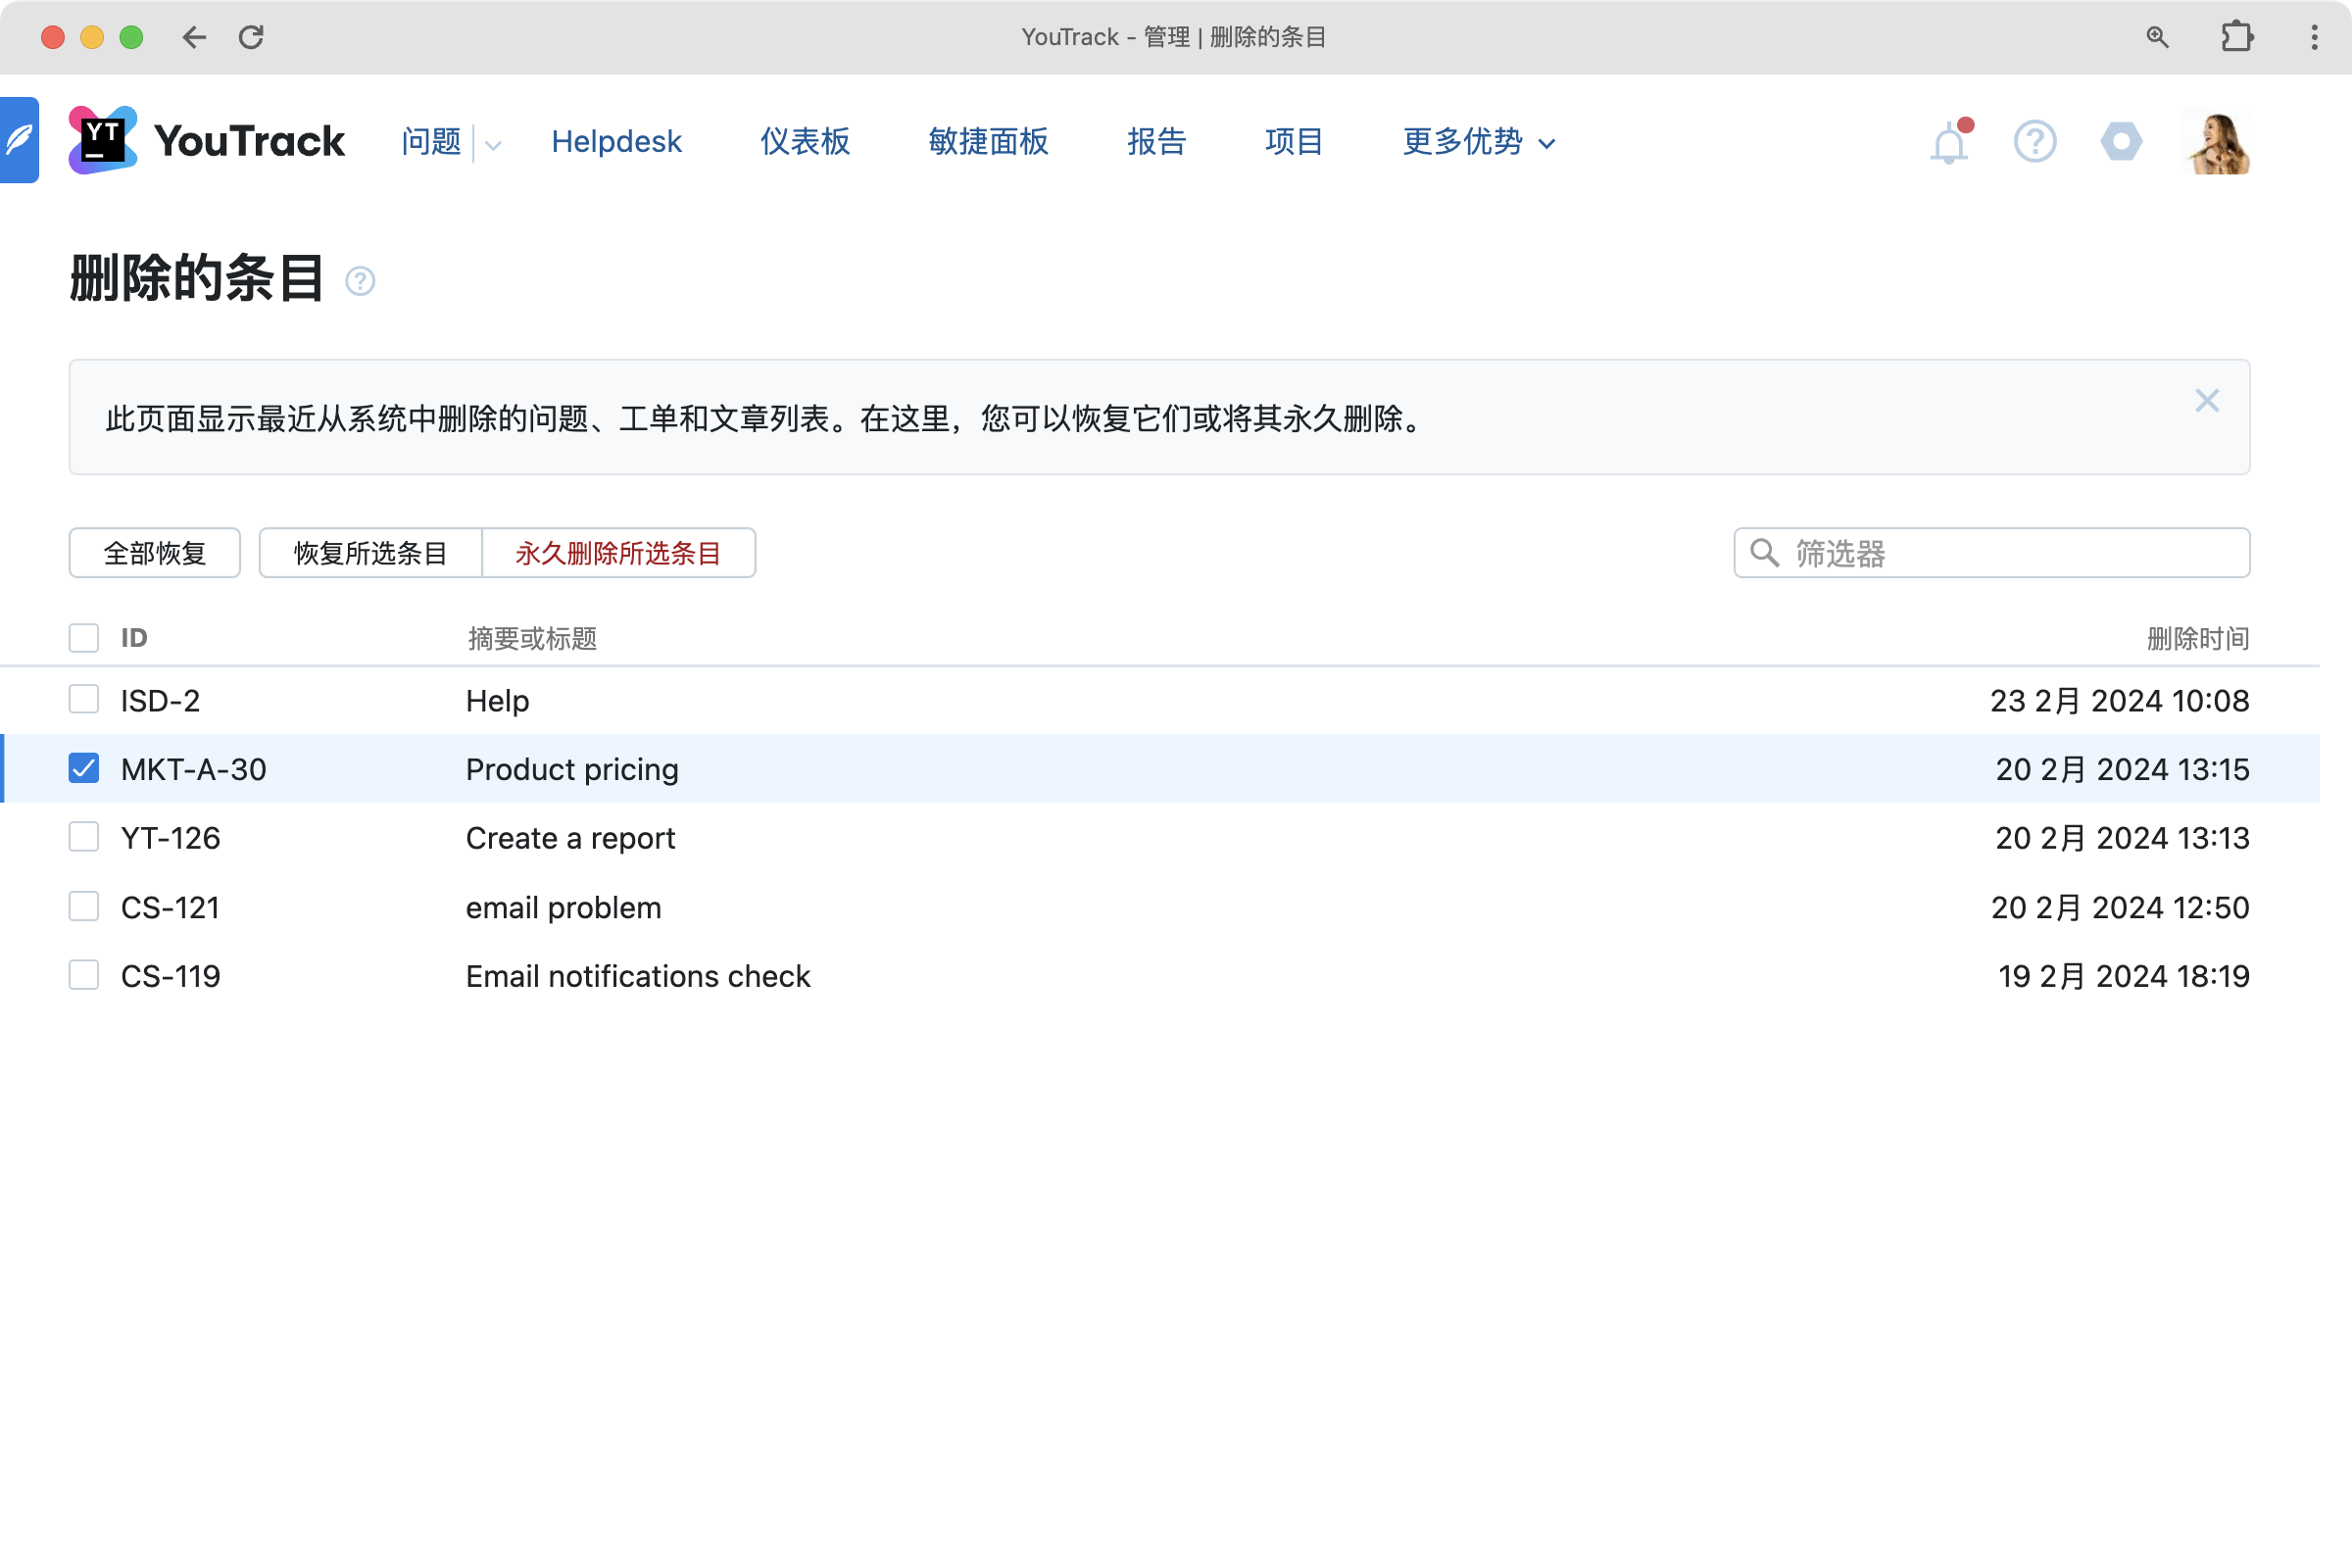Click help icon next to 删除的条目 title
The height and width of the screenshot is (1568, 2352).
coord(360,281)
